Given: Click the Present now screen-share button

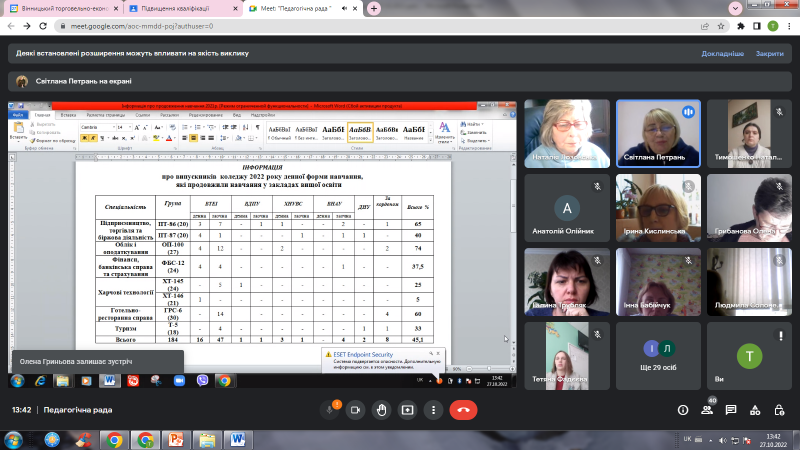Looking at the screenshot, I should (x=408, y=410).
